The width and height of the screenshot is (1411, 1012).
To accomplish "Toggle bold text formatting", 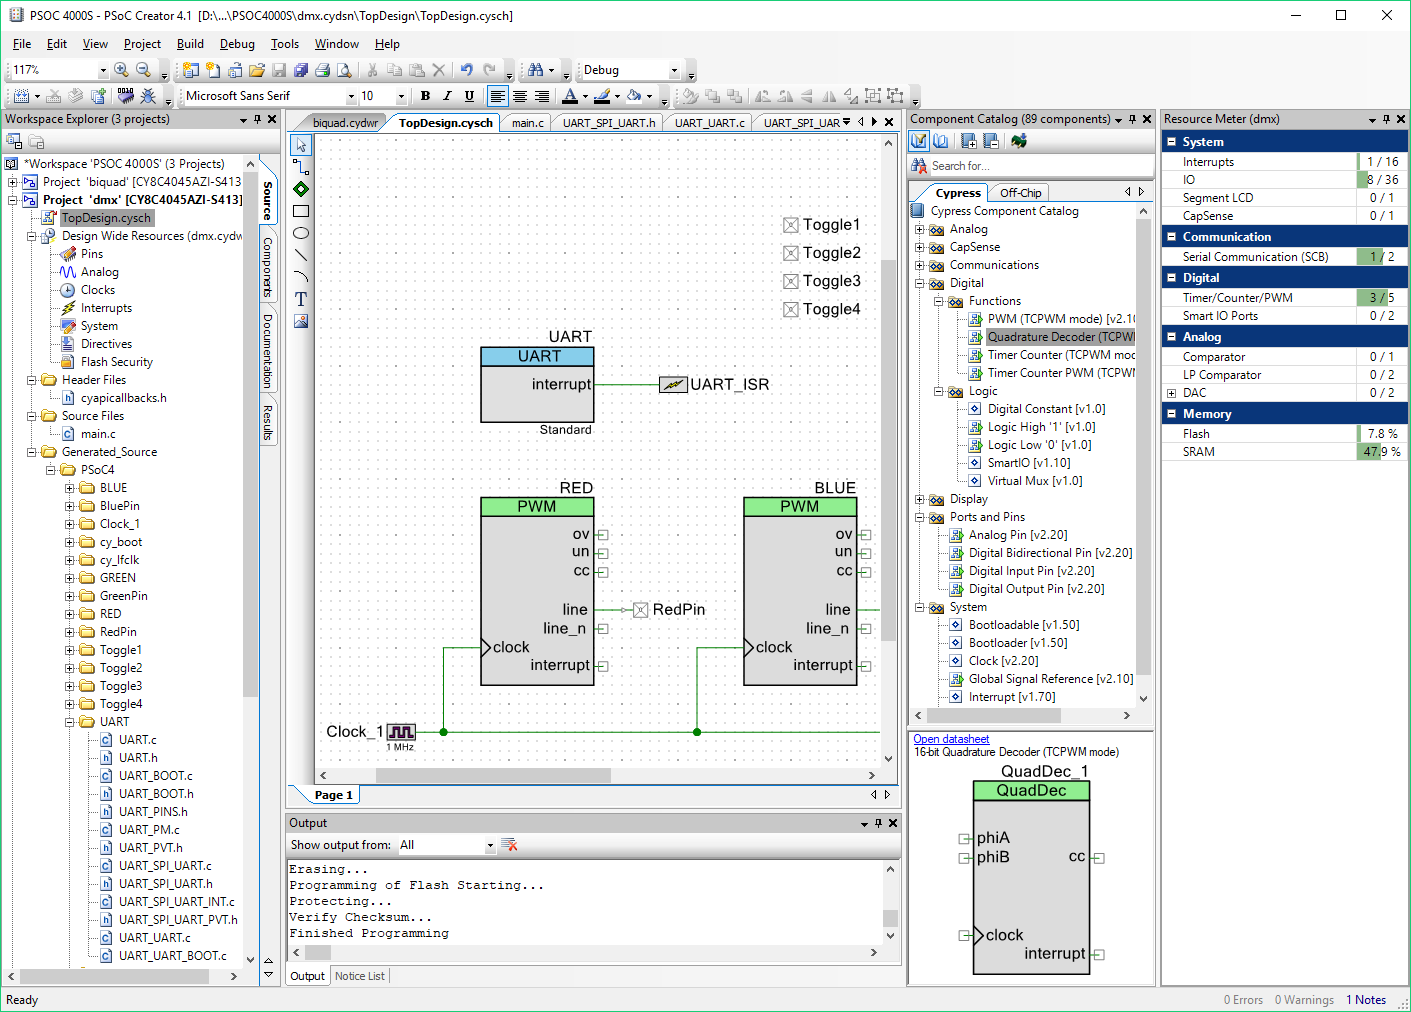I will coord(425,96).
